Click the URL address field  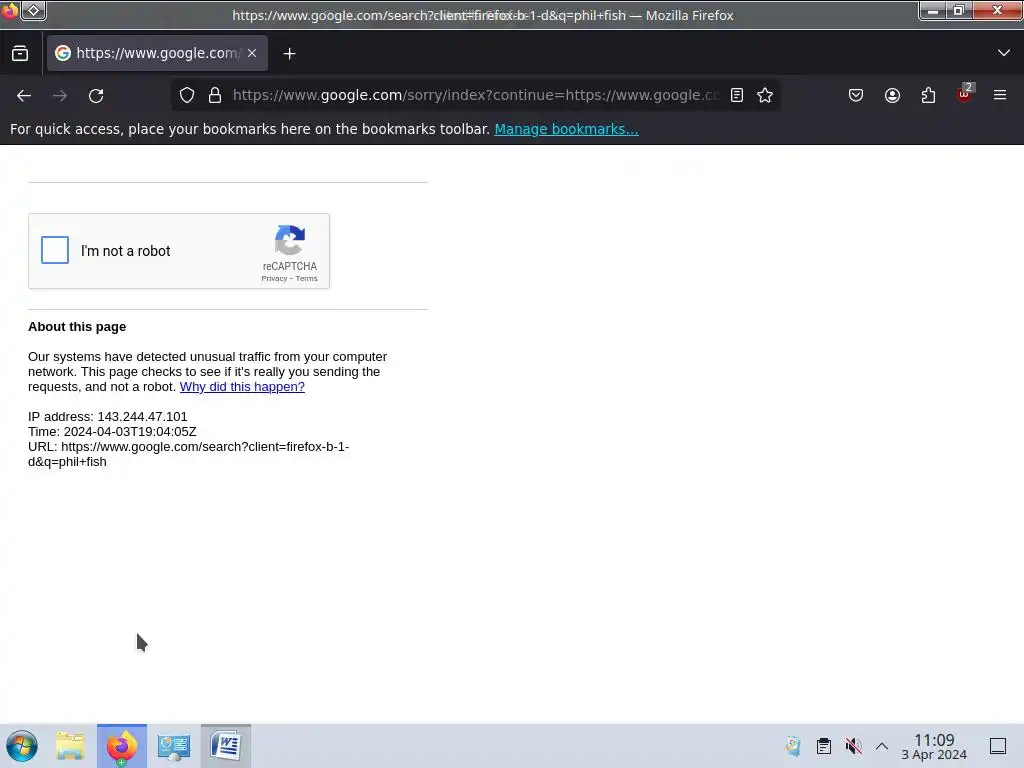[476, 95]
